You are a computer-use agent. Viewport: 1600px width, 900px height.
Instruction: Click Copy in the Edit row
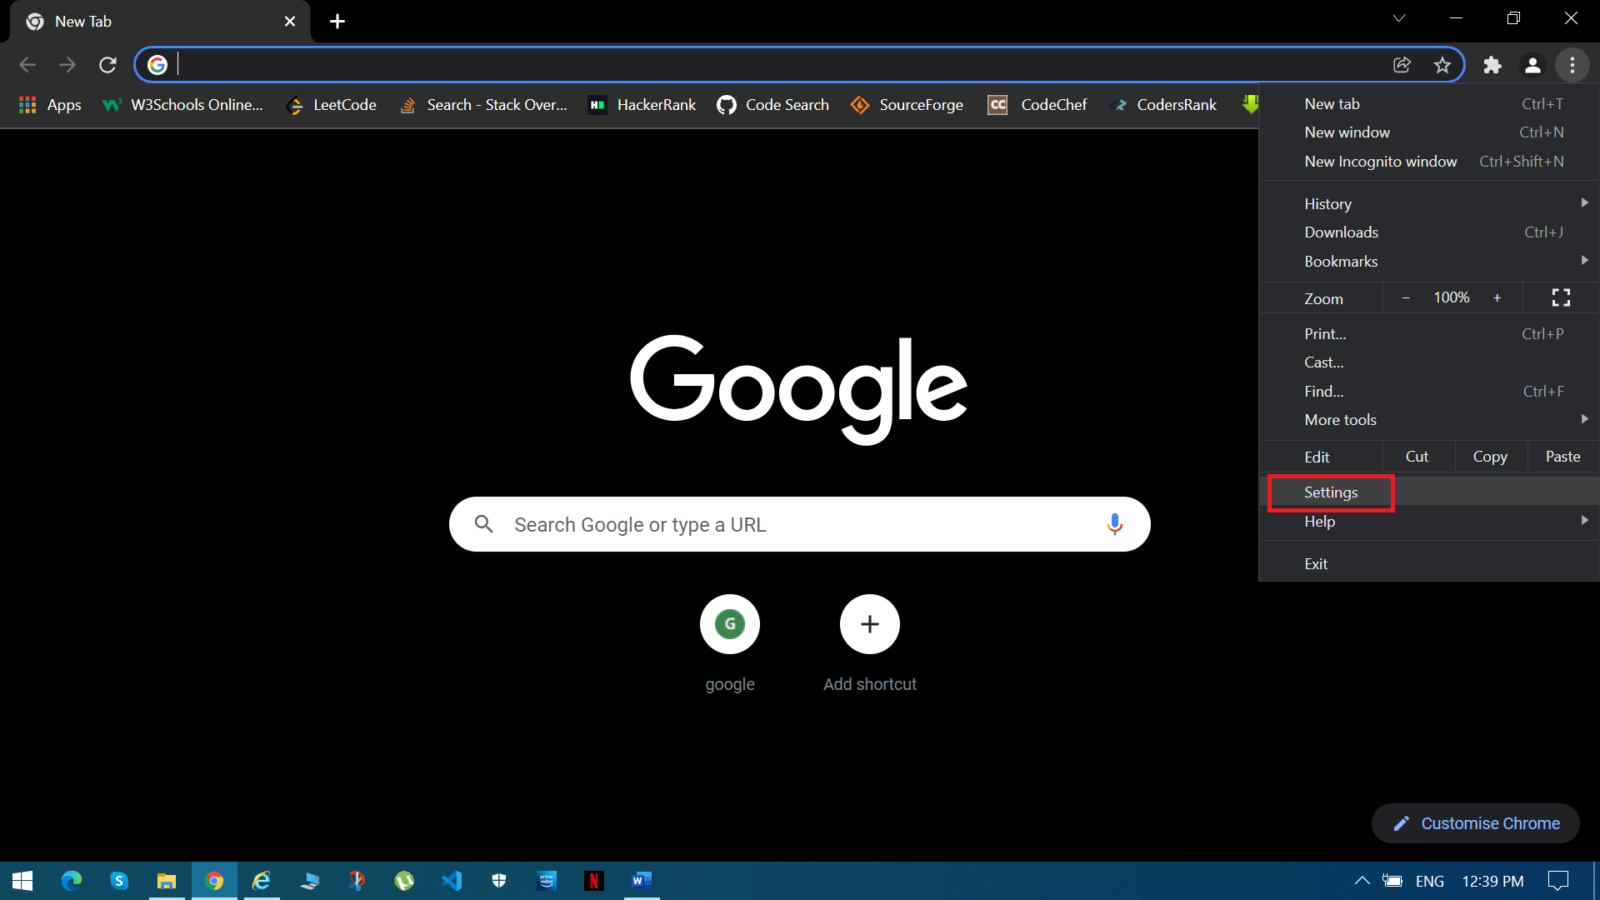point(1489,456)
